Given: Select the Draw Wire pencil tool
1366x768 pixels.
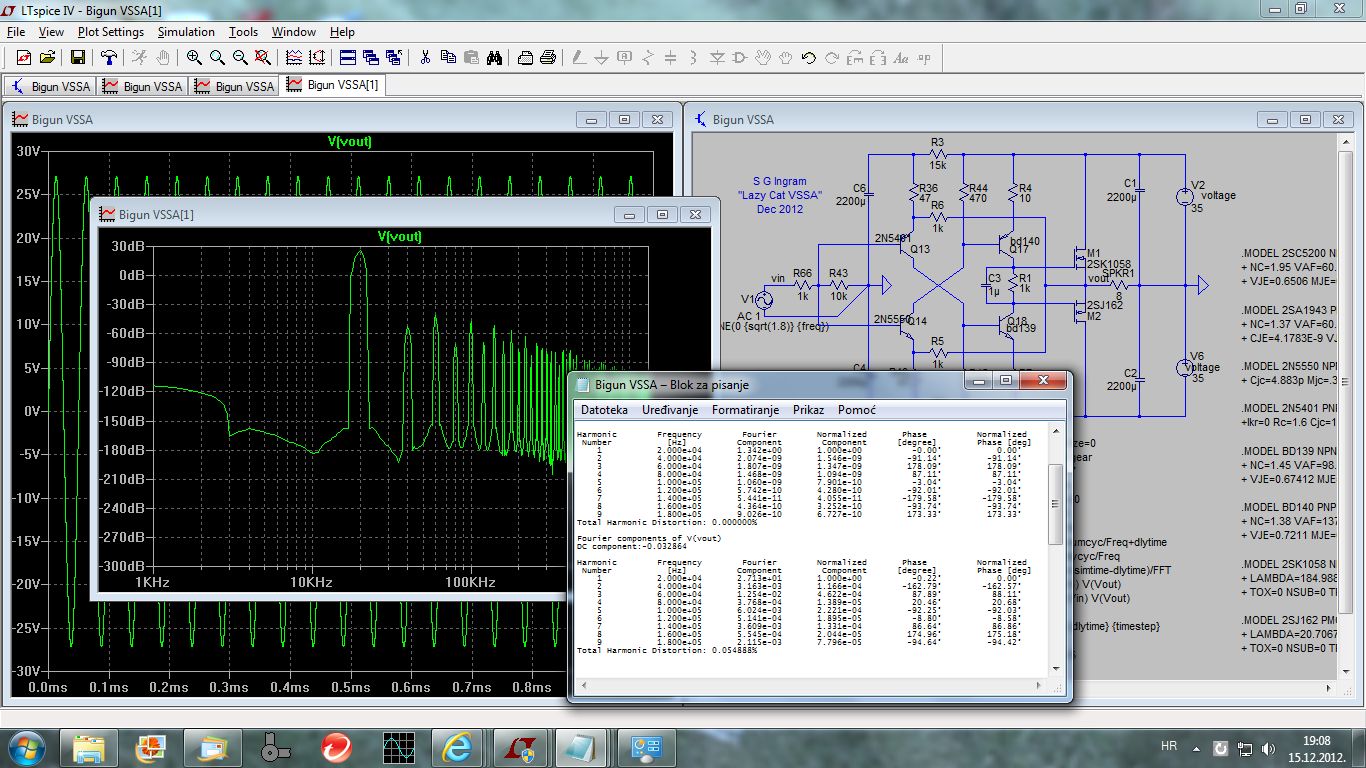Looking at the screenshot, I should [579, 57].
